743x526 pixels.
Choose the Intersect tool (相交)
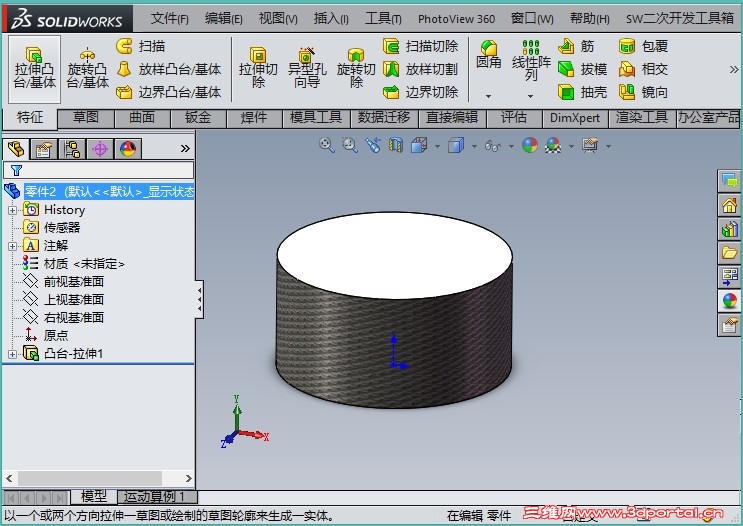coord(643,69)
